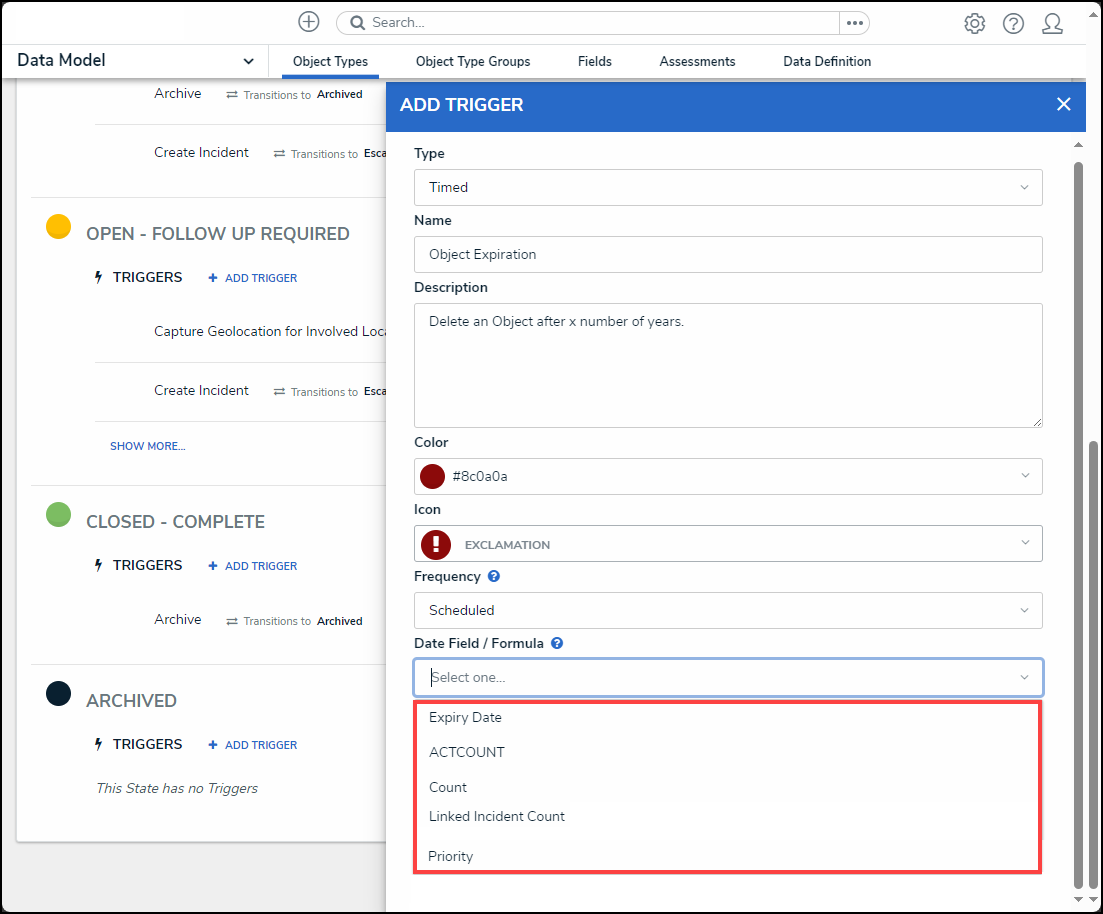Switch to the Assessments tab
This screenshot has width=1103, height=914.
pyautogui.click(x=697, y=62)
